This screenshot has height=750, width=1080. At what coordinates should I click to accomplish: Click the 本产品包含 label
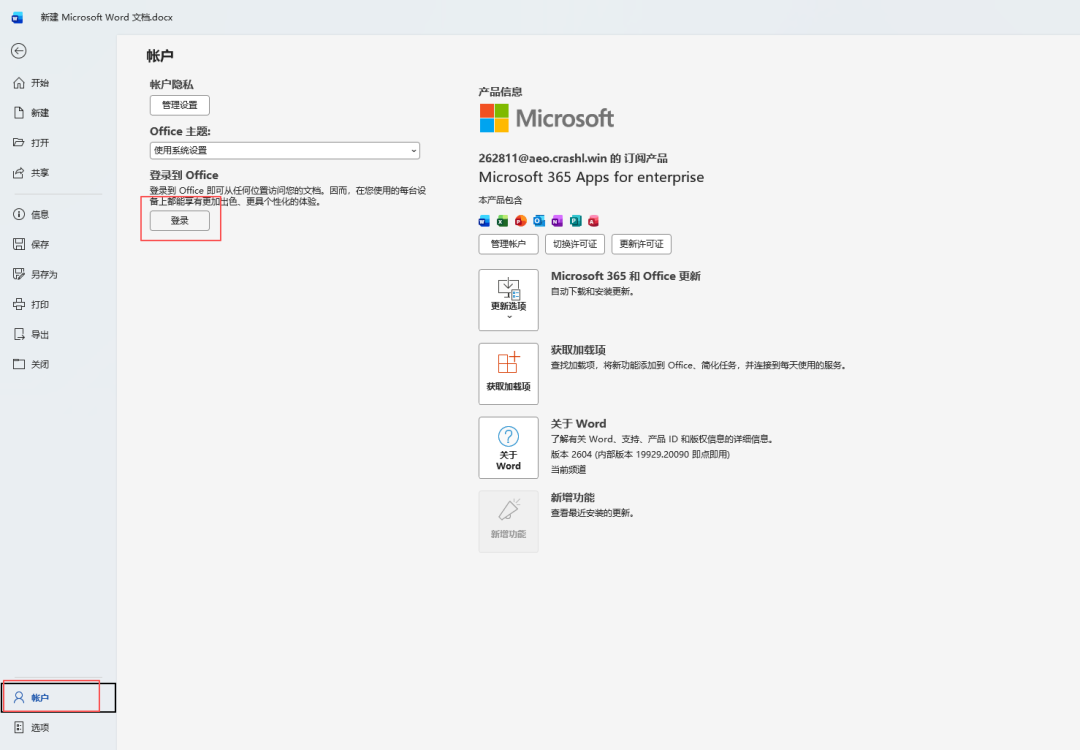coord(500,200)
